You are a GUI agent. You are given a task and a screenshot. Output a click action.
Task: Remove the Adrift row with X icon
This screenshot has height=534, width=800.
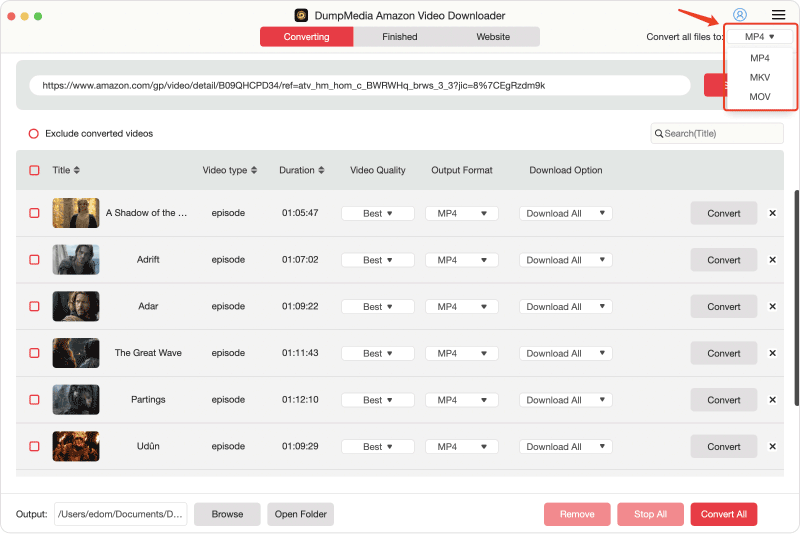(x=772, y=260)
